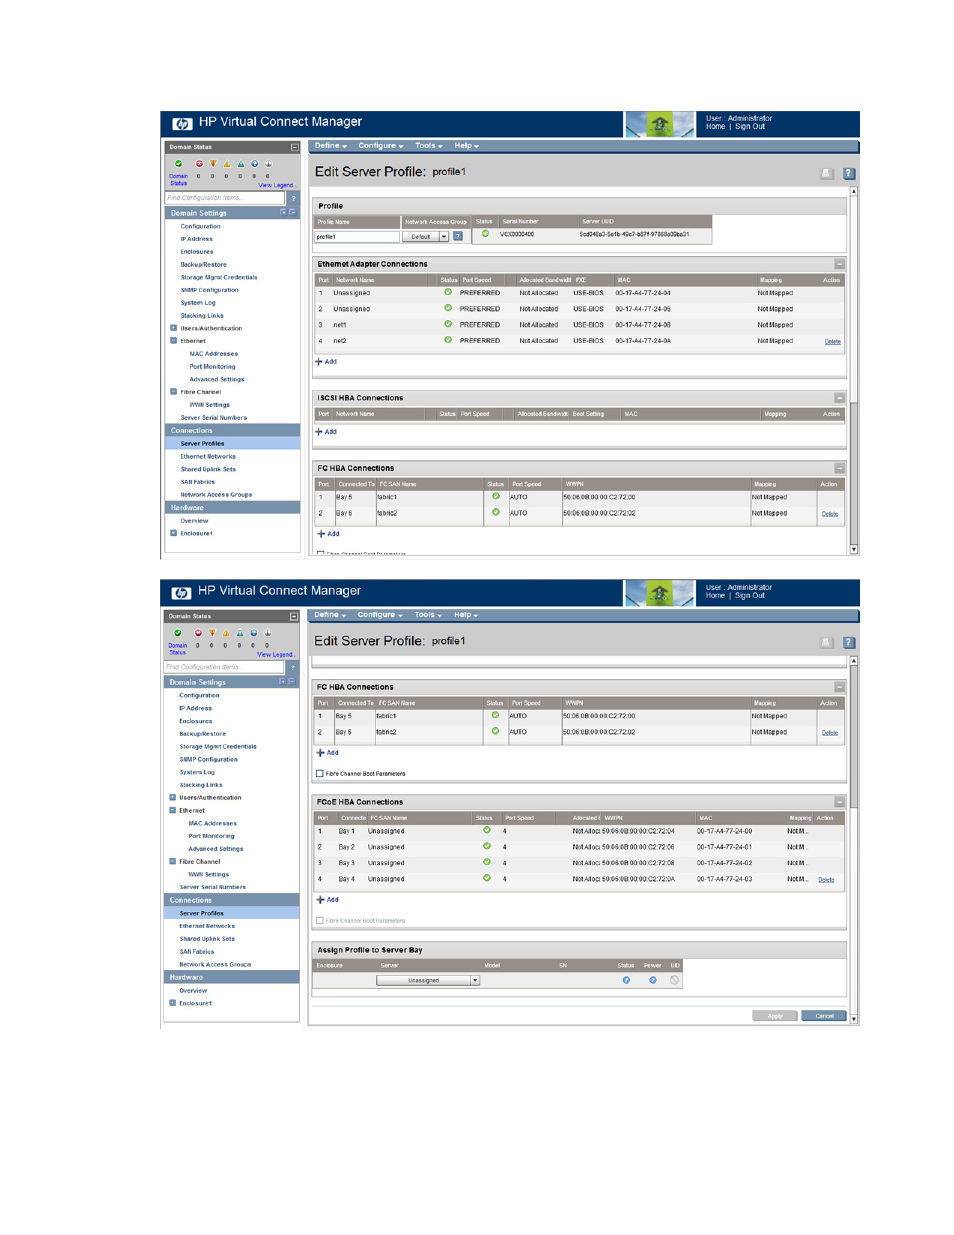The height and width of the screenshot is (1235, 954).
Task: Click Sign Out in the upper screenshot header
Action: click(x=750, y=127)
